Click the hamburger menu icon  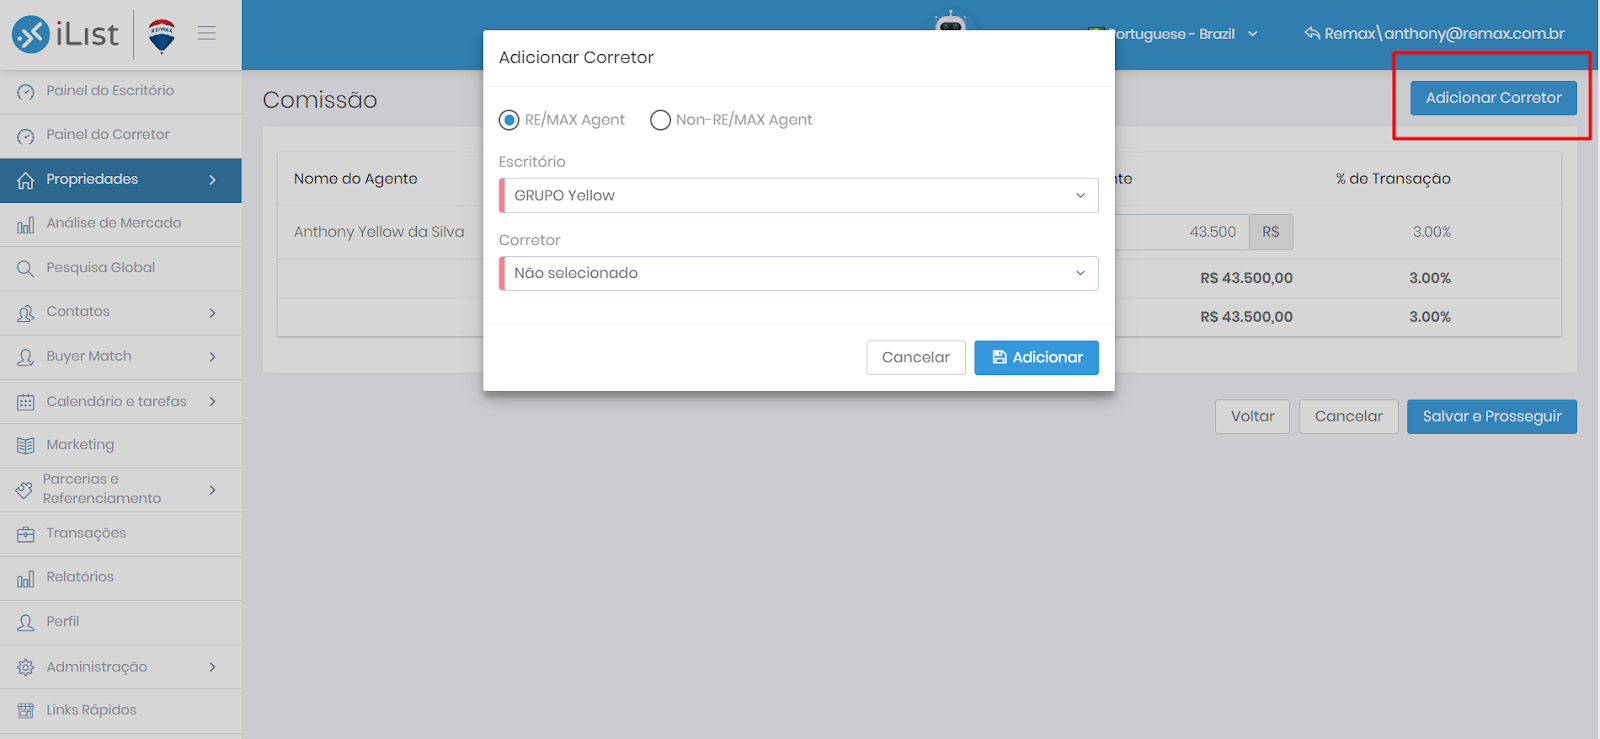[x=207, y=33]
